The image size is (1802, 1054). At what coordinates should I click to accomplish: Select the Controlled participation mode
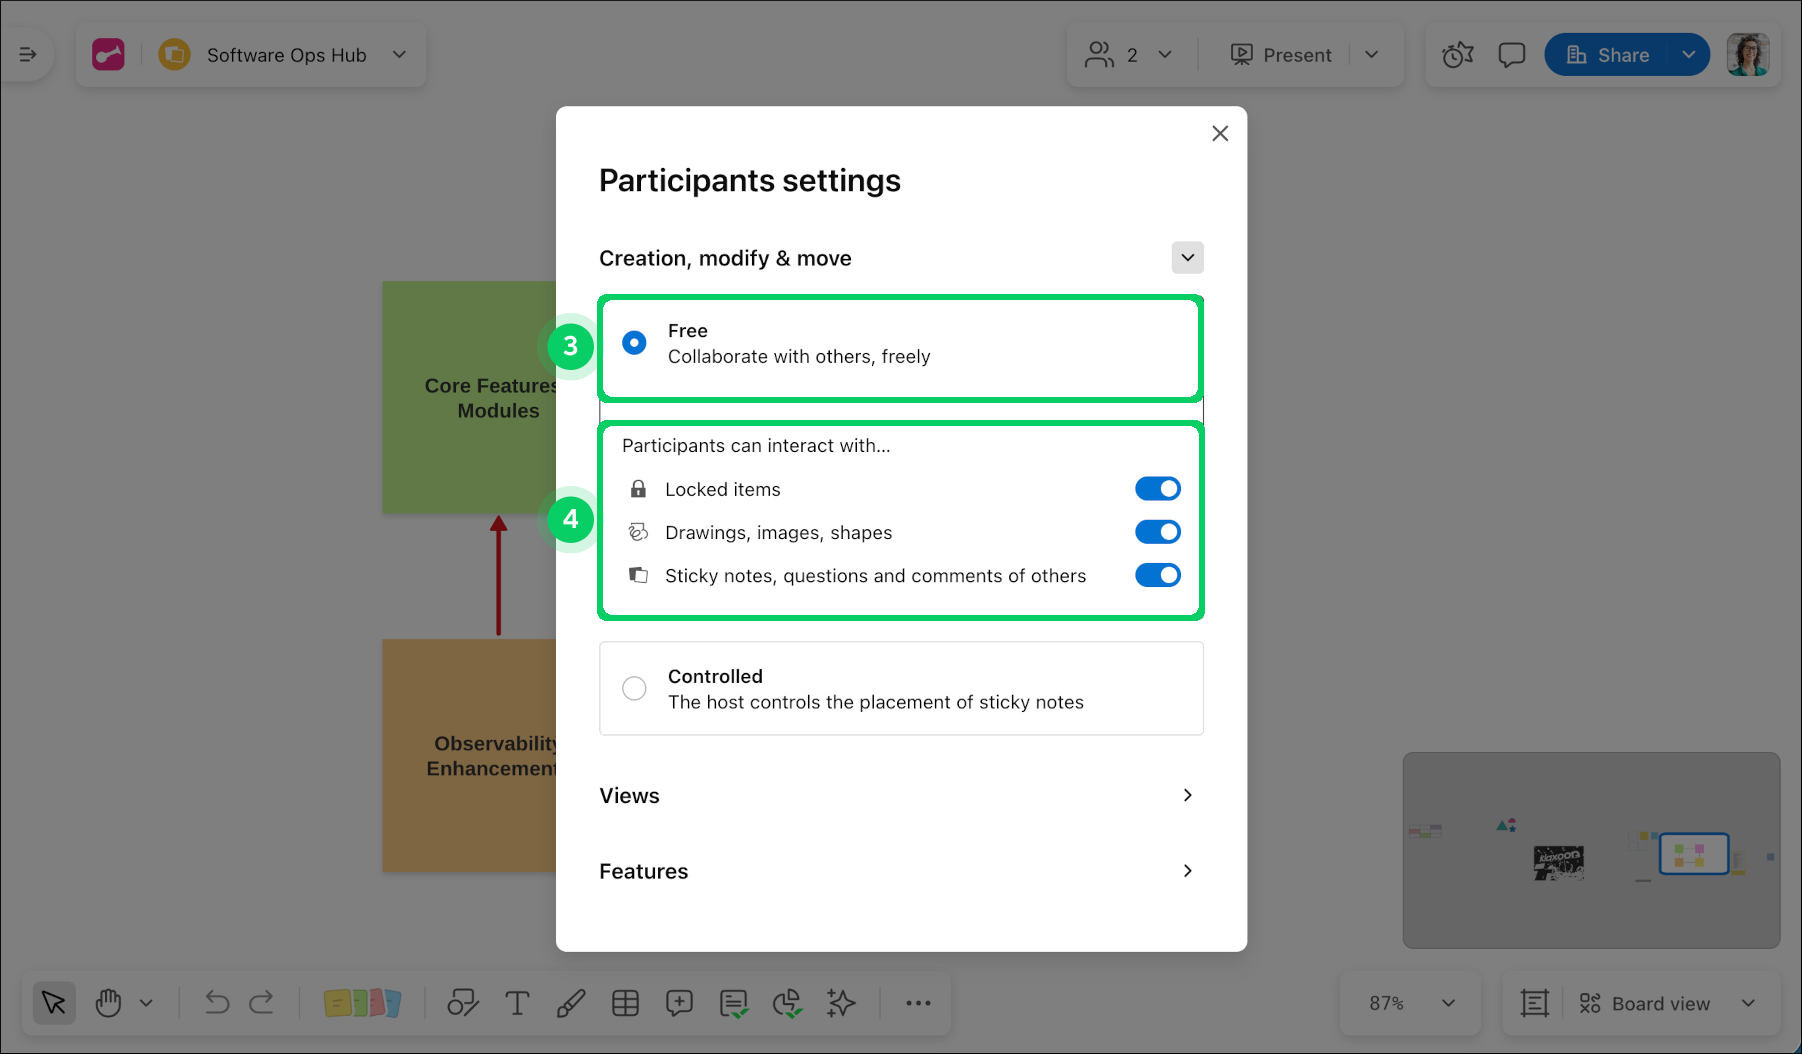(633, 688)
